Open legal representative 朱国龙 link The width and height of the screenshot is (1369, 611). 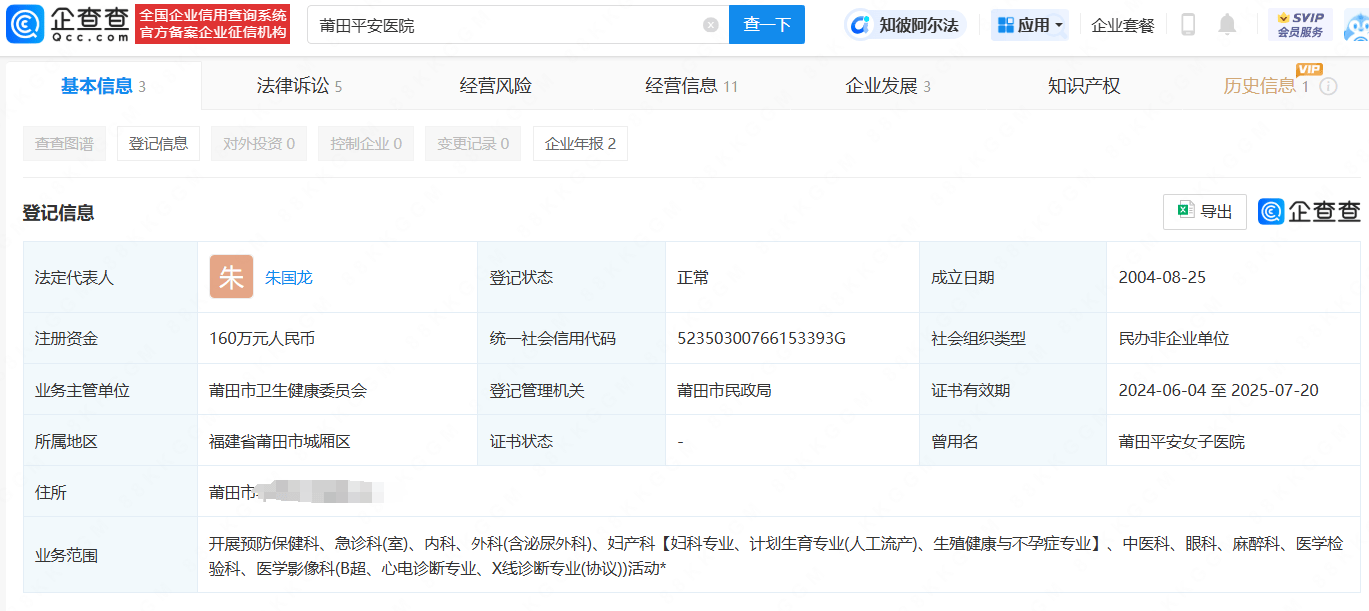pyautogui.click(x=289, y=278)
